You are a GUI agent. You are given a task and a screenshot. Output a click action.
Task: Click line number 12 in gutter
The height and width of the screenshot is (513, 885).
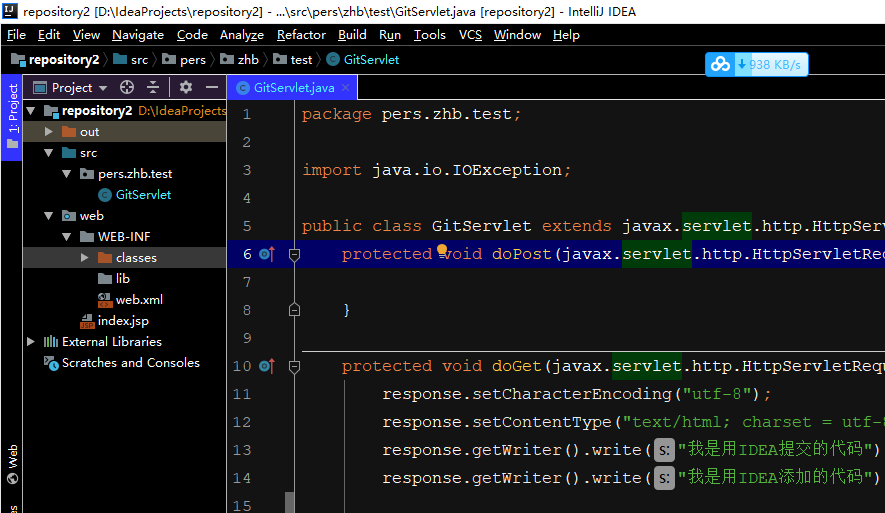[242, 422]
